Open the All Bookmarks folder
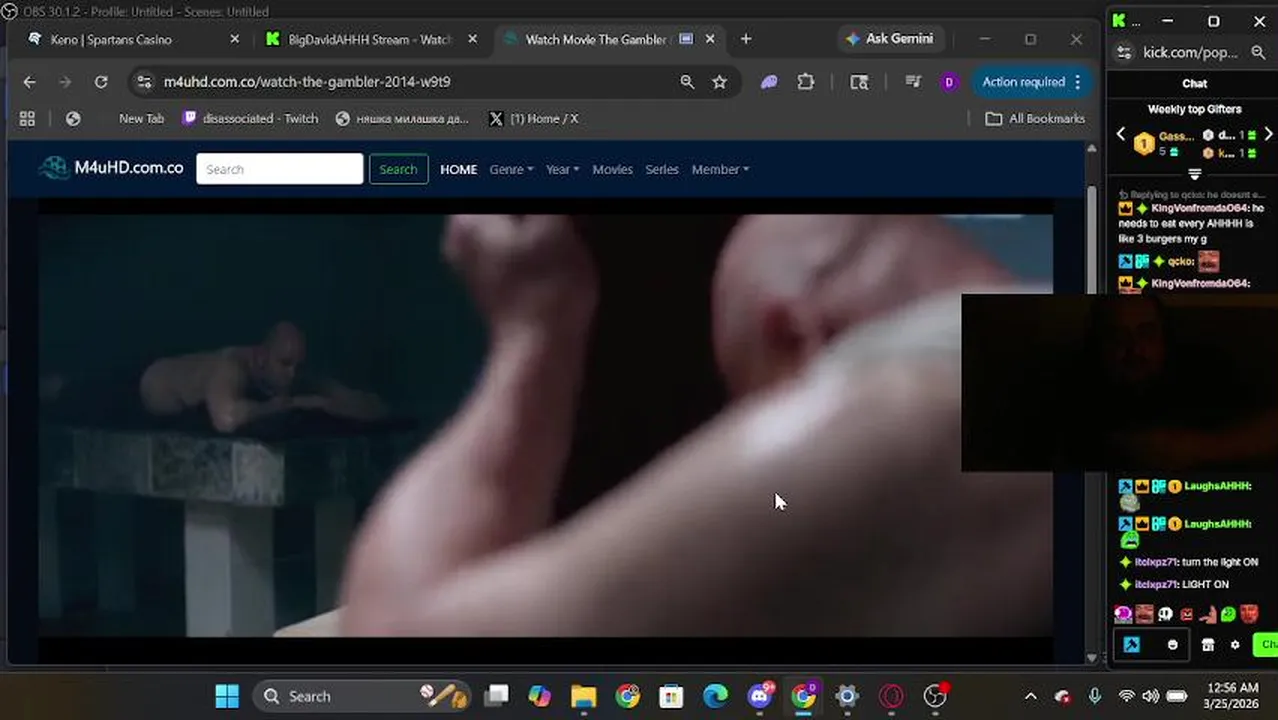Image resolution: width=1278 pixels, height=720 pixels. (1035, 118)
